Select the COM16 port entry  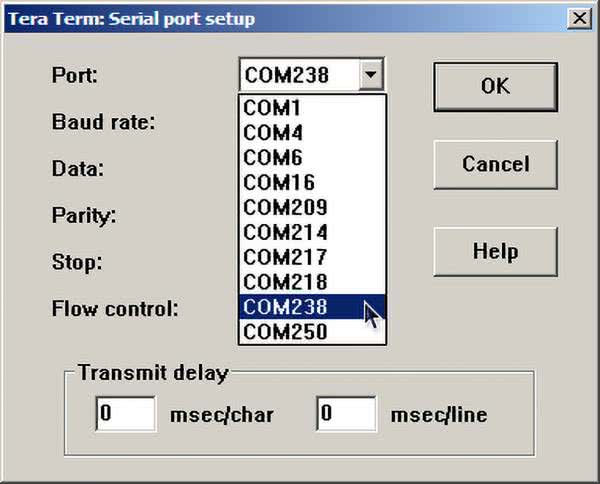(x=300, y=183)
